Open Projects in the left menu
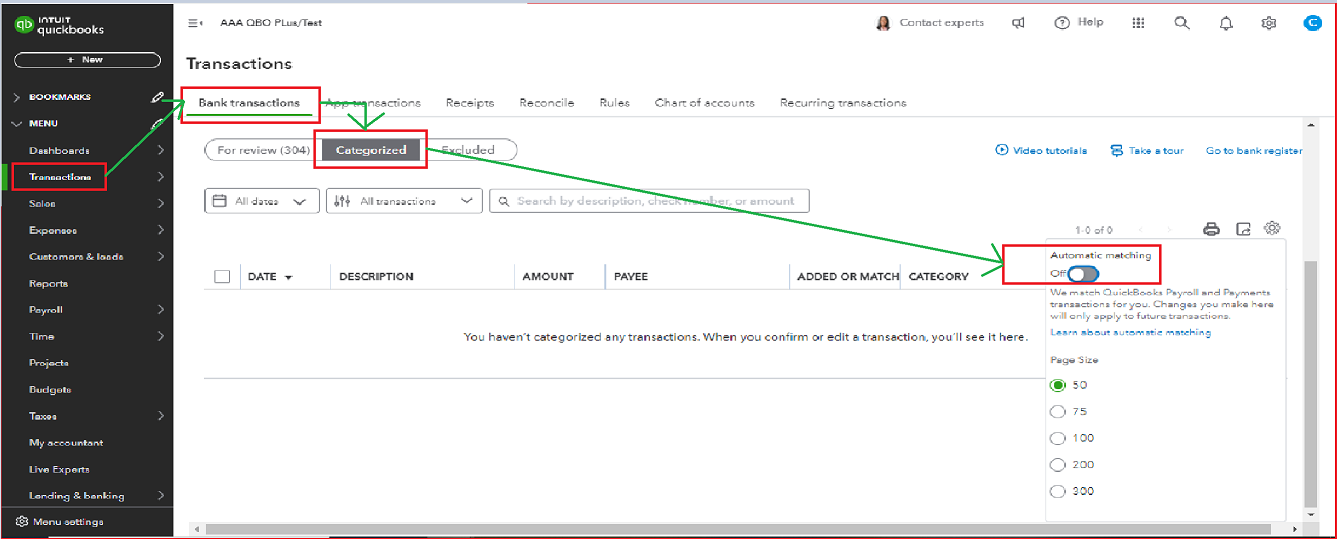Image resolution: width=1337 pixels, height=539 pixels. 49,363
